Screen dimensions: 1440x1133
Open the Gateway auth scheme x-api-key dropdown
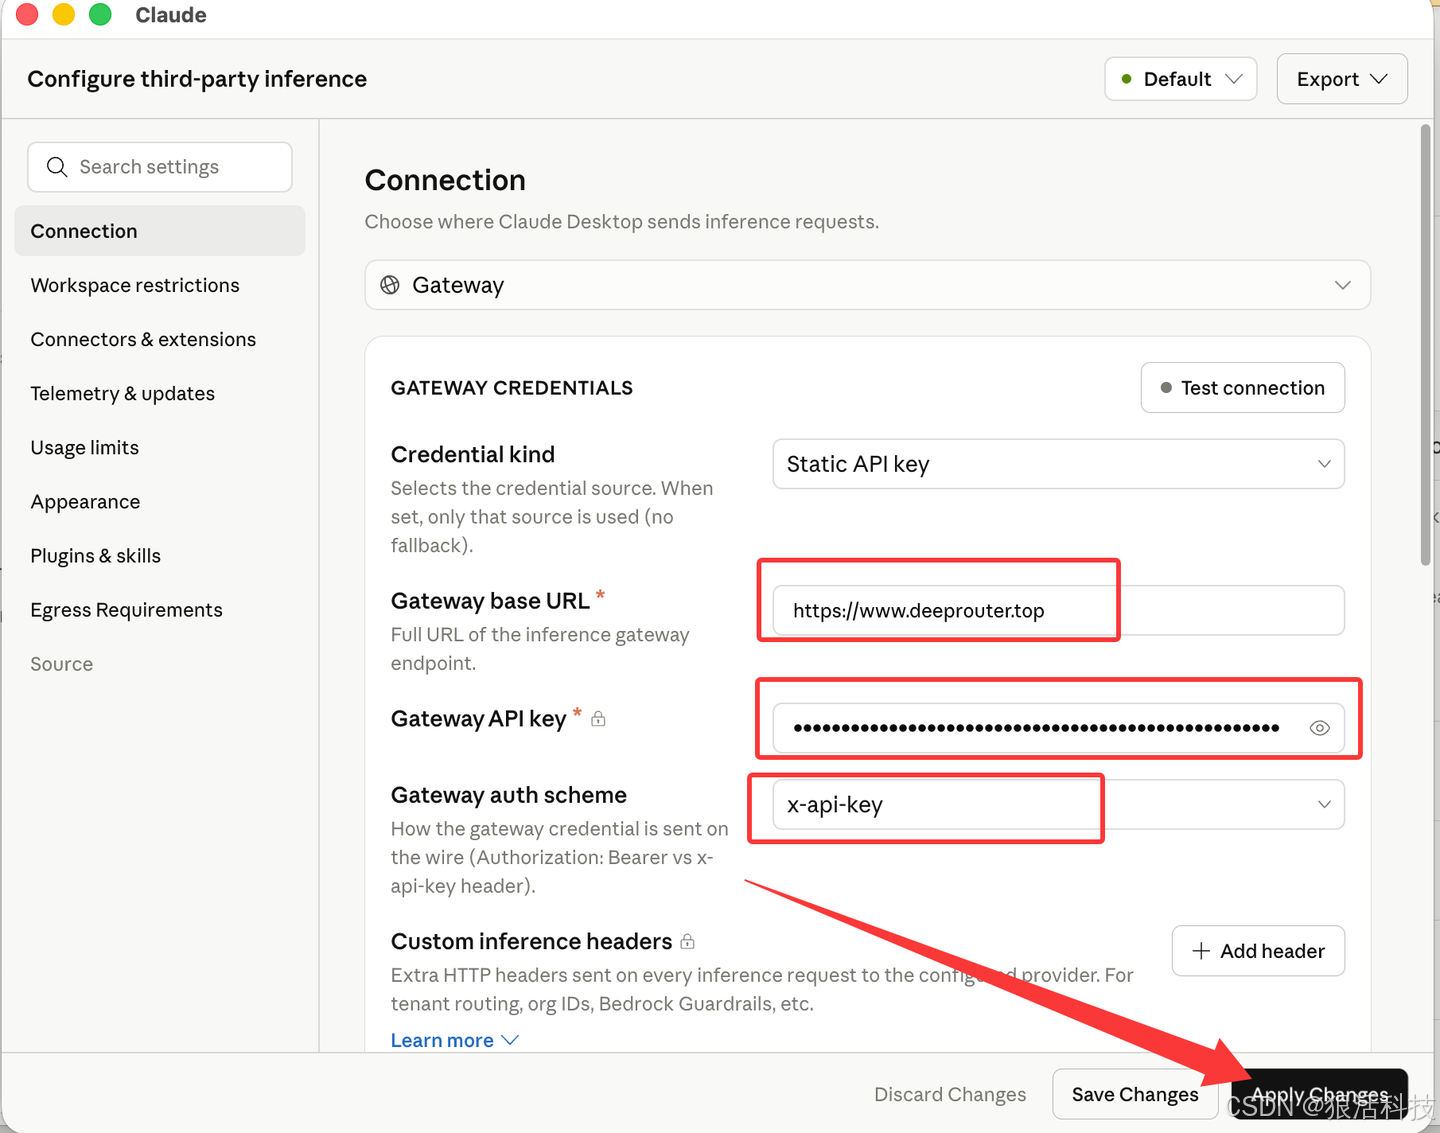(x=1058, y=805)
